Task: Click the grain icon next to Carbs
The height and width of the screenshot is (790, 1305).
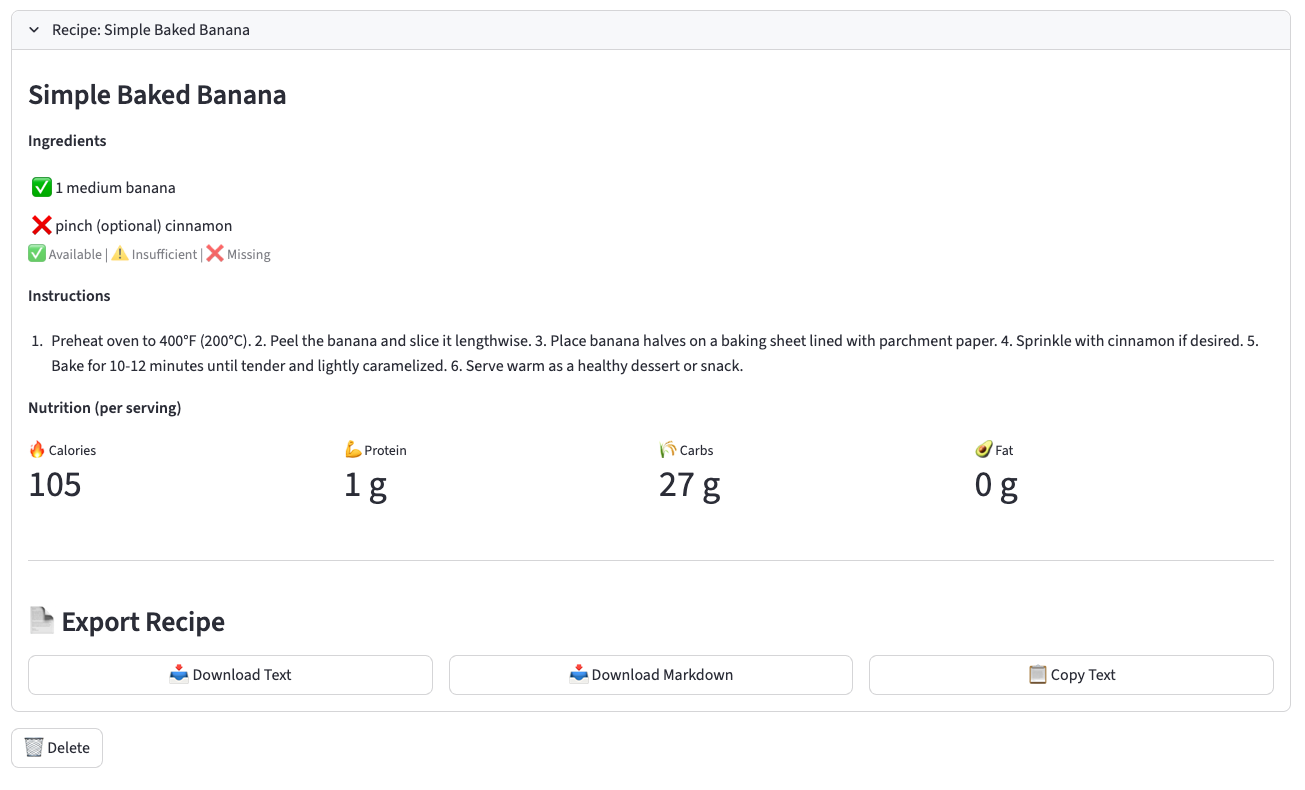Action: 668,450
